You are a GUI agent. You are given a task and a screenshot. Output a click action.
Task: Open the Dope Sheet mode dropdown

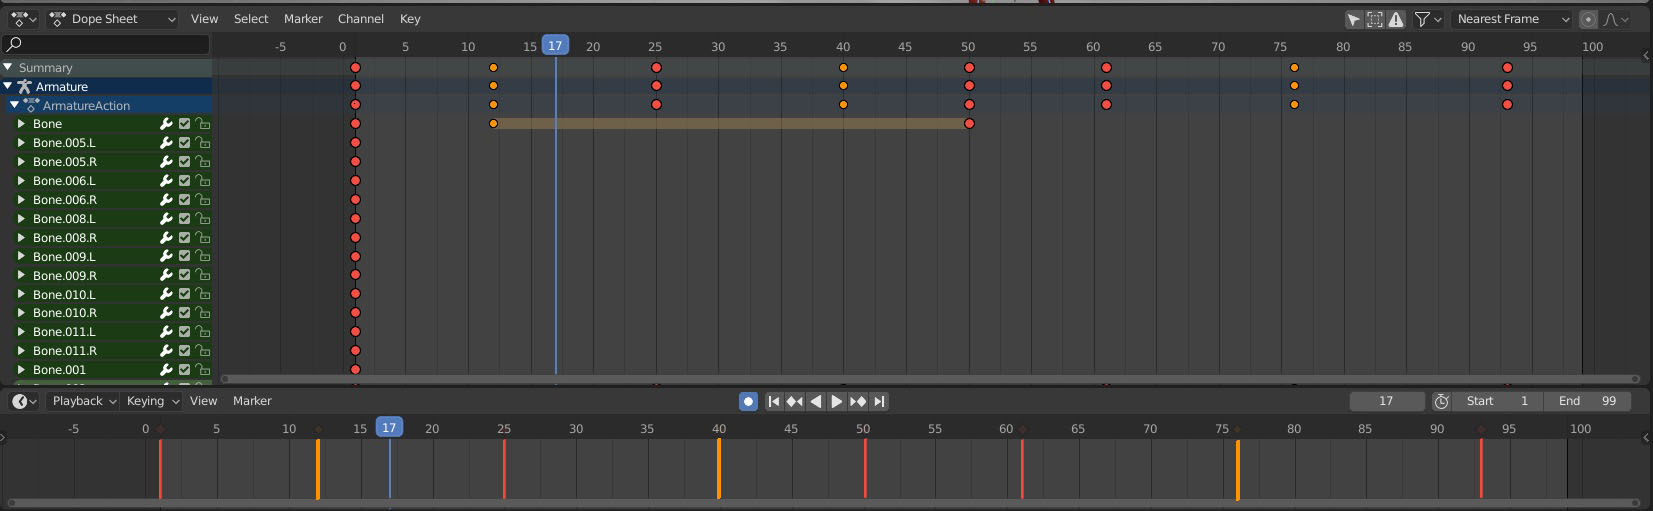112,19
